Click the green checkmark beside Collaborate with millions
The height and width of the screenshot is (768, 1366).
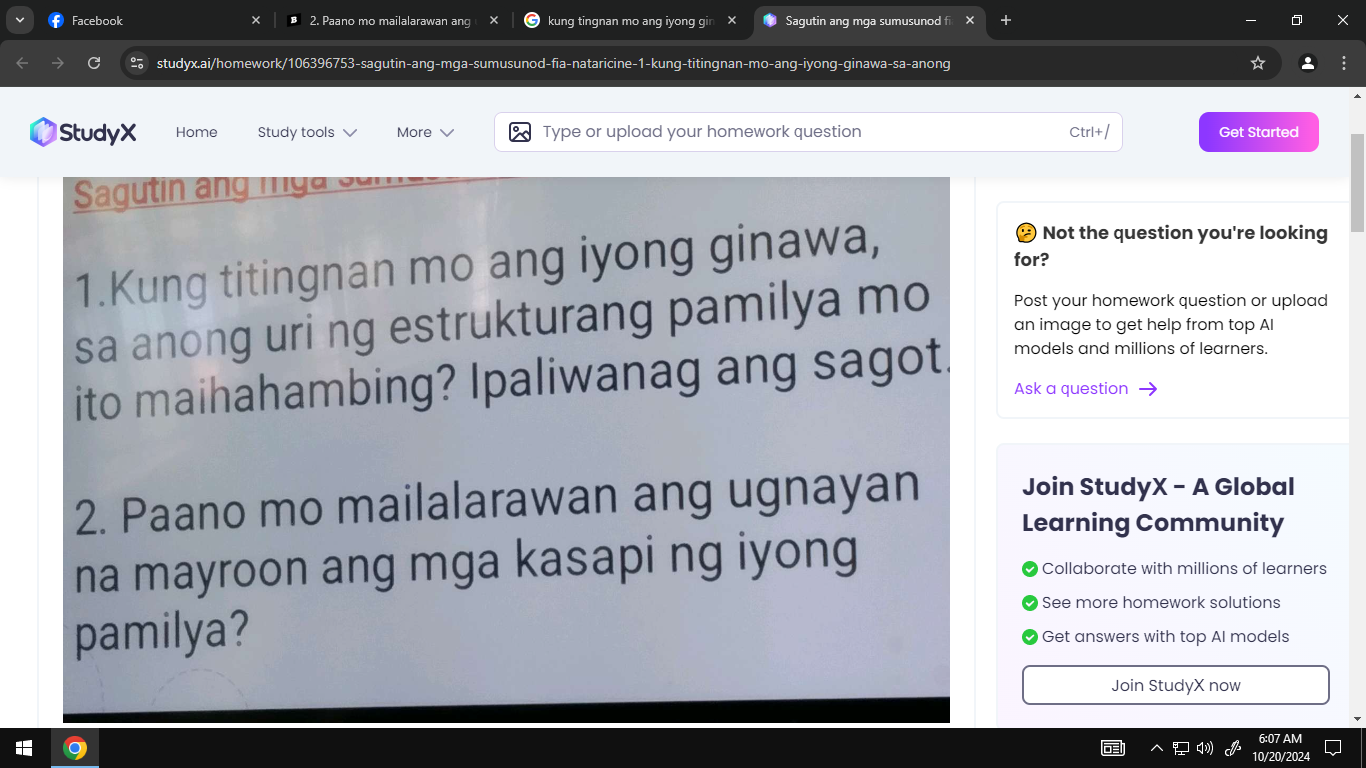[1029, 569]
